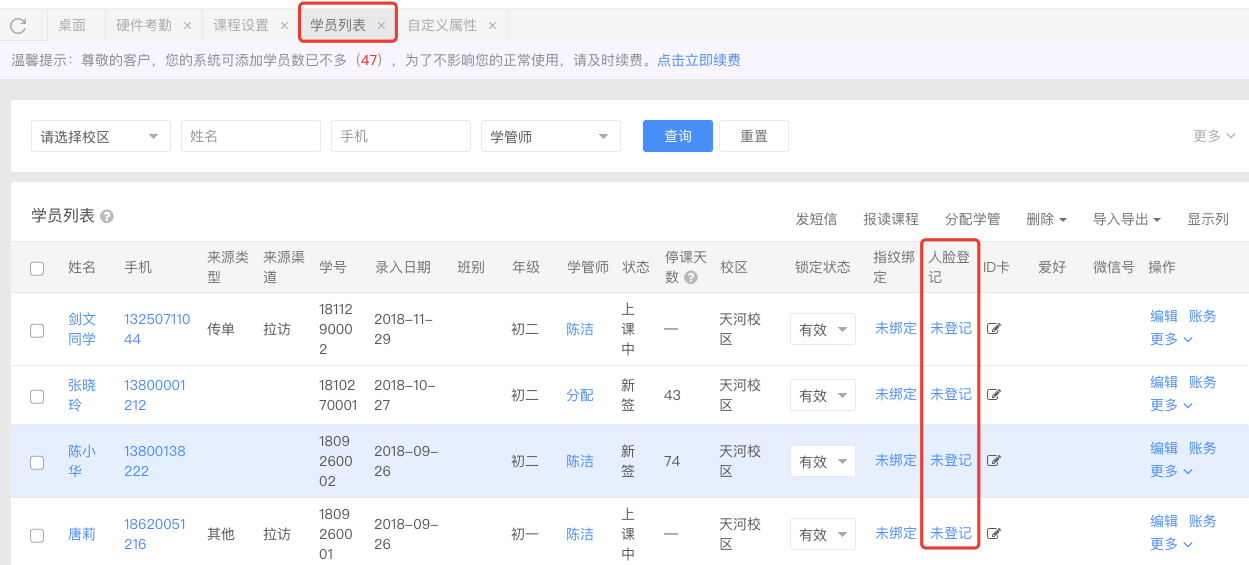Switch to the 硬件考勤 tab
1249x565 pixels.
[144, 26]
